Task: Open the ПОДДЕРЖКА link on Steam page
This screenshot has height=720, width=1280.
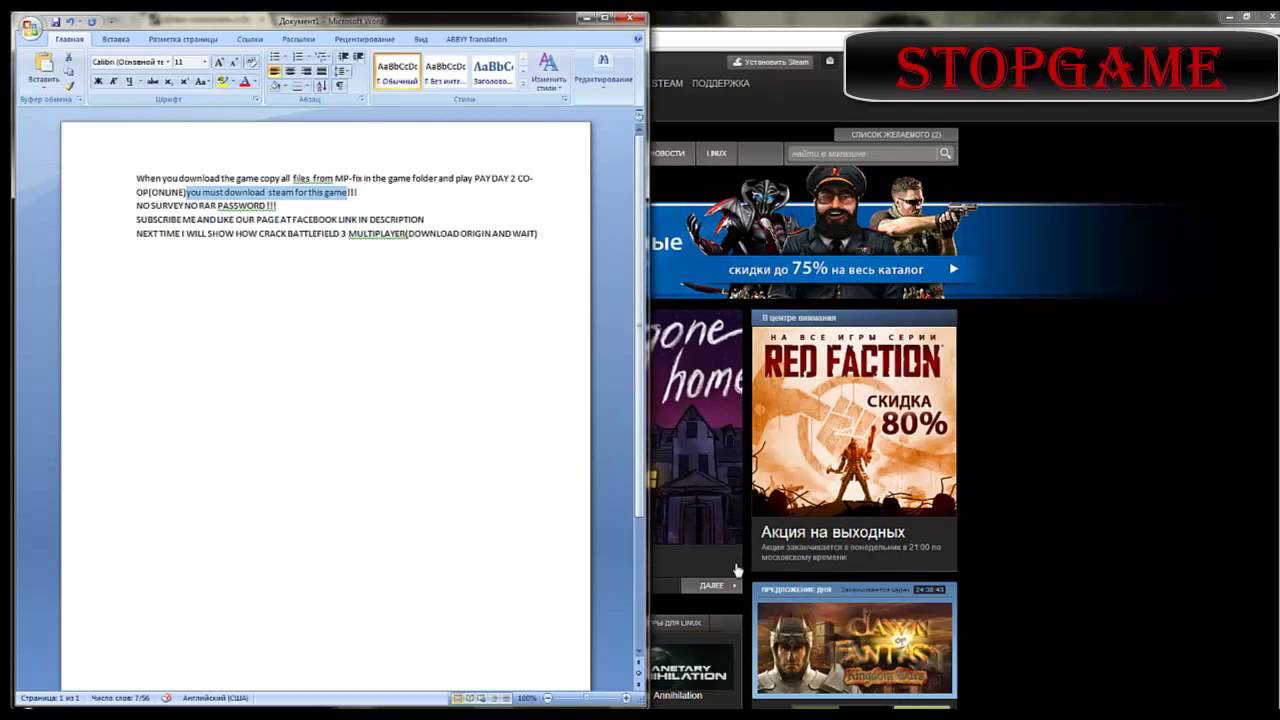Action: (720, 83)
